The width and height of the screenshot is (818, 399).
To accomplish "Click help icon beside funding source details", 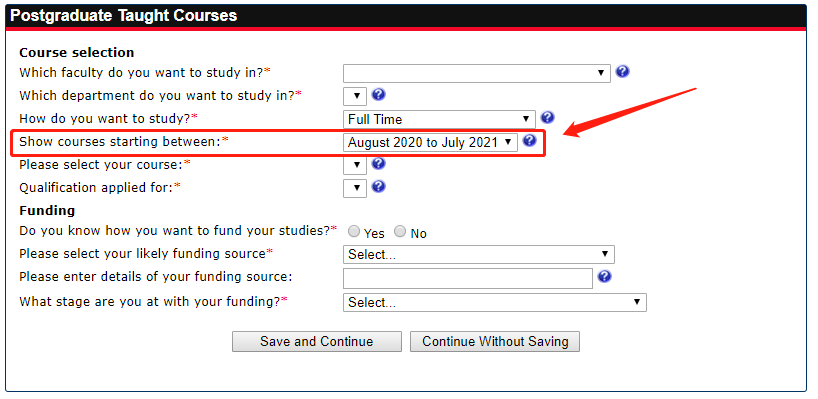I will click(604, 276).
